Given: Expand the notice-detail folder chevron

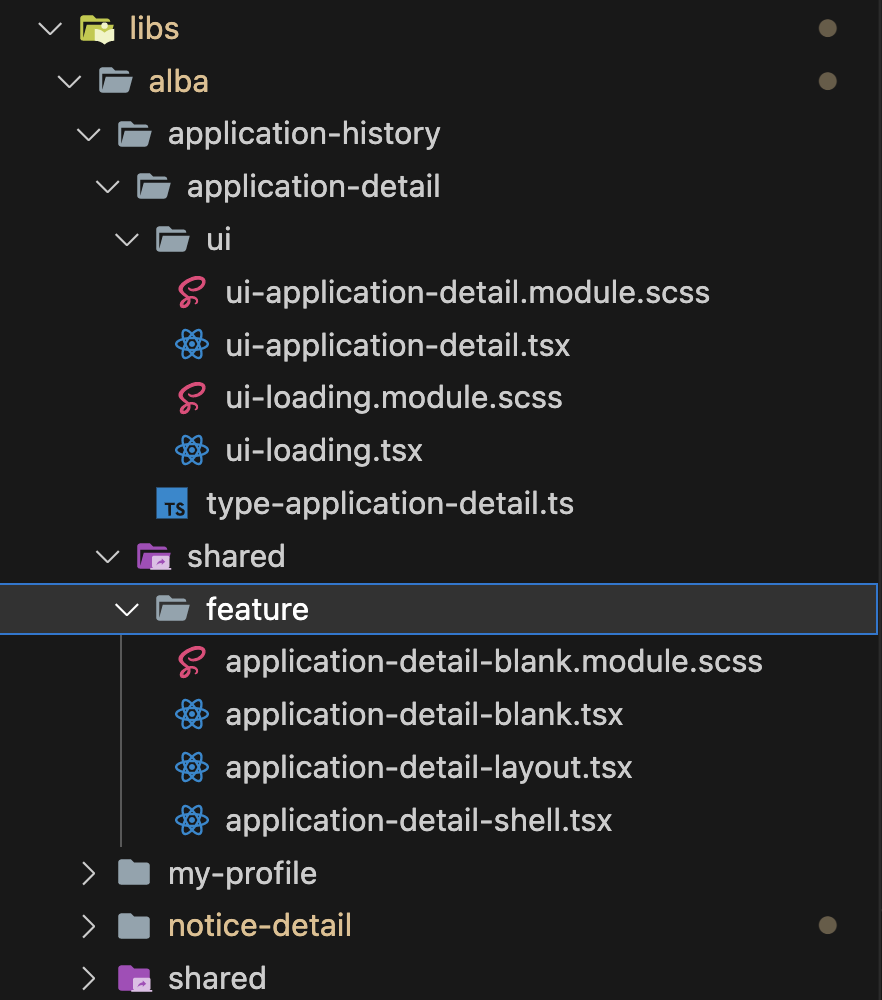Looking at the screenshot, I should (88, 926).
